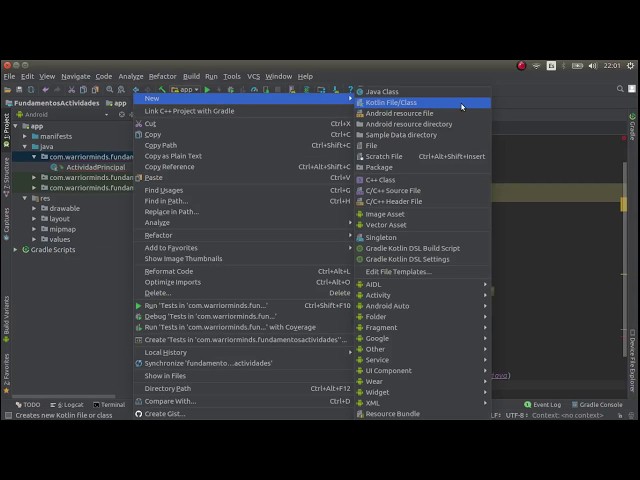
Task: Open the Structure side tab
Action: click(x=6, y=177)
